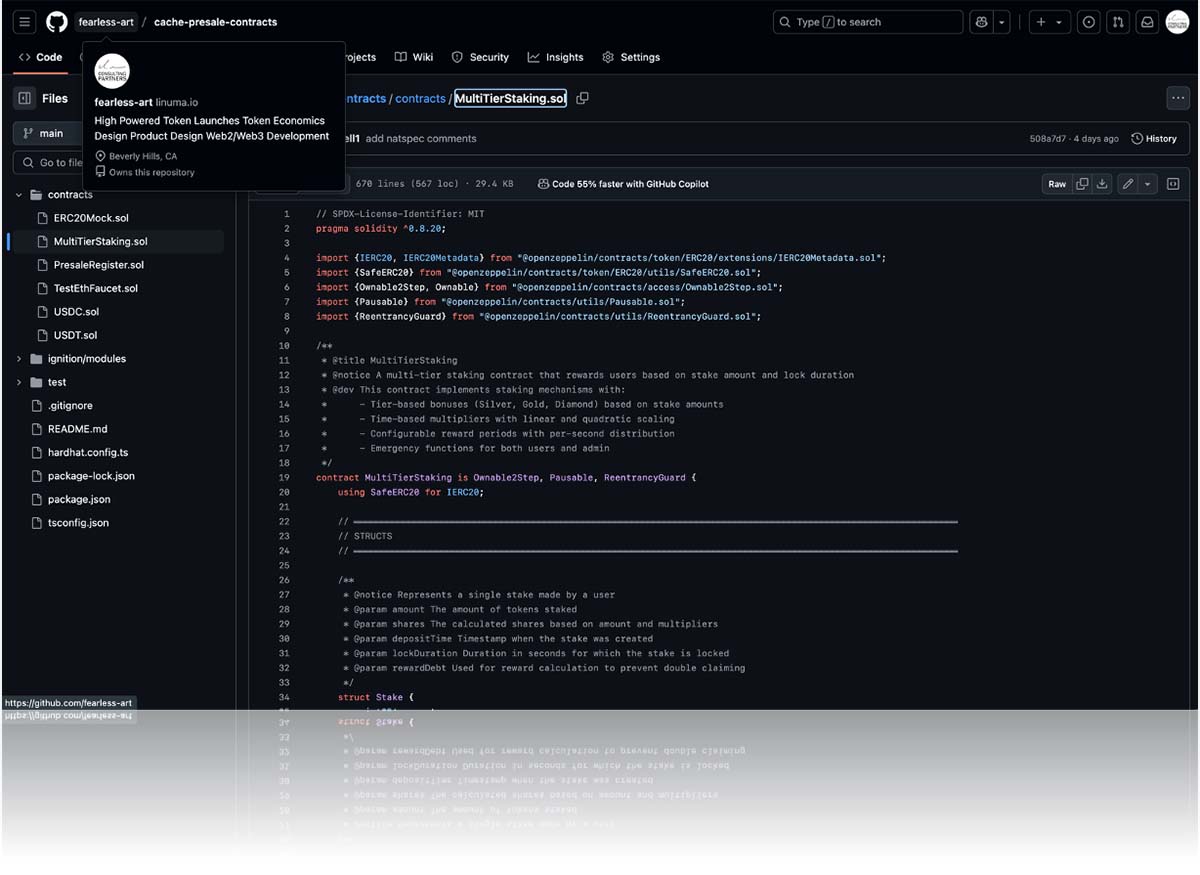This screenshot has height=875, width=1200.
Task: Expand the test folder
Action: [19, 382]
